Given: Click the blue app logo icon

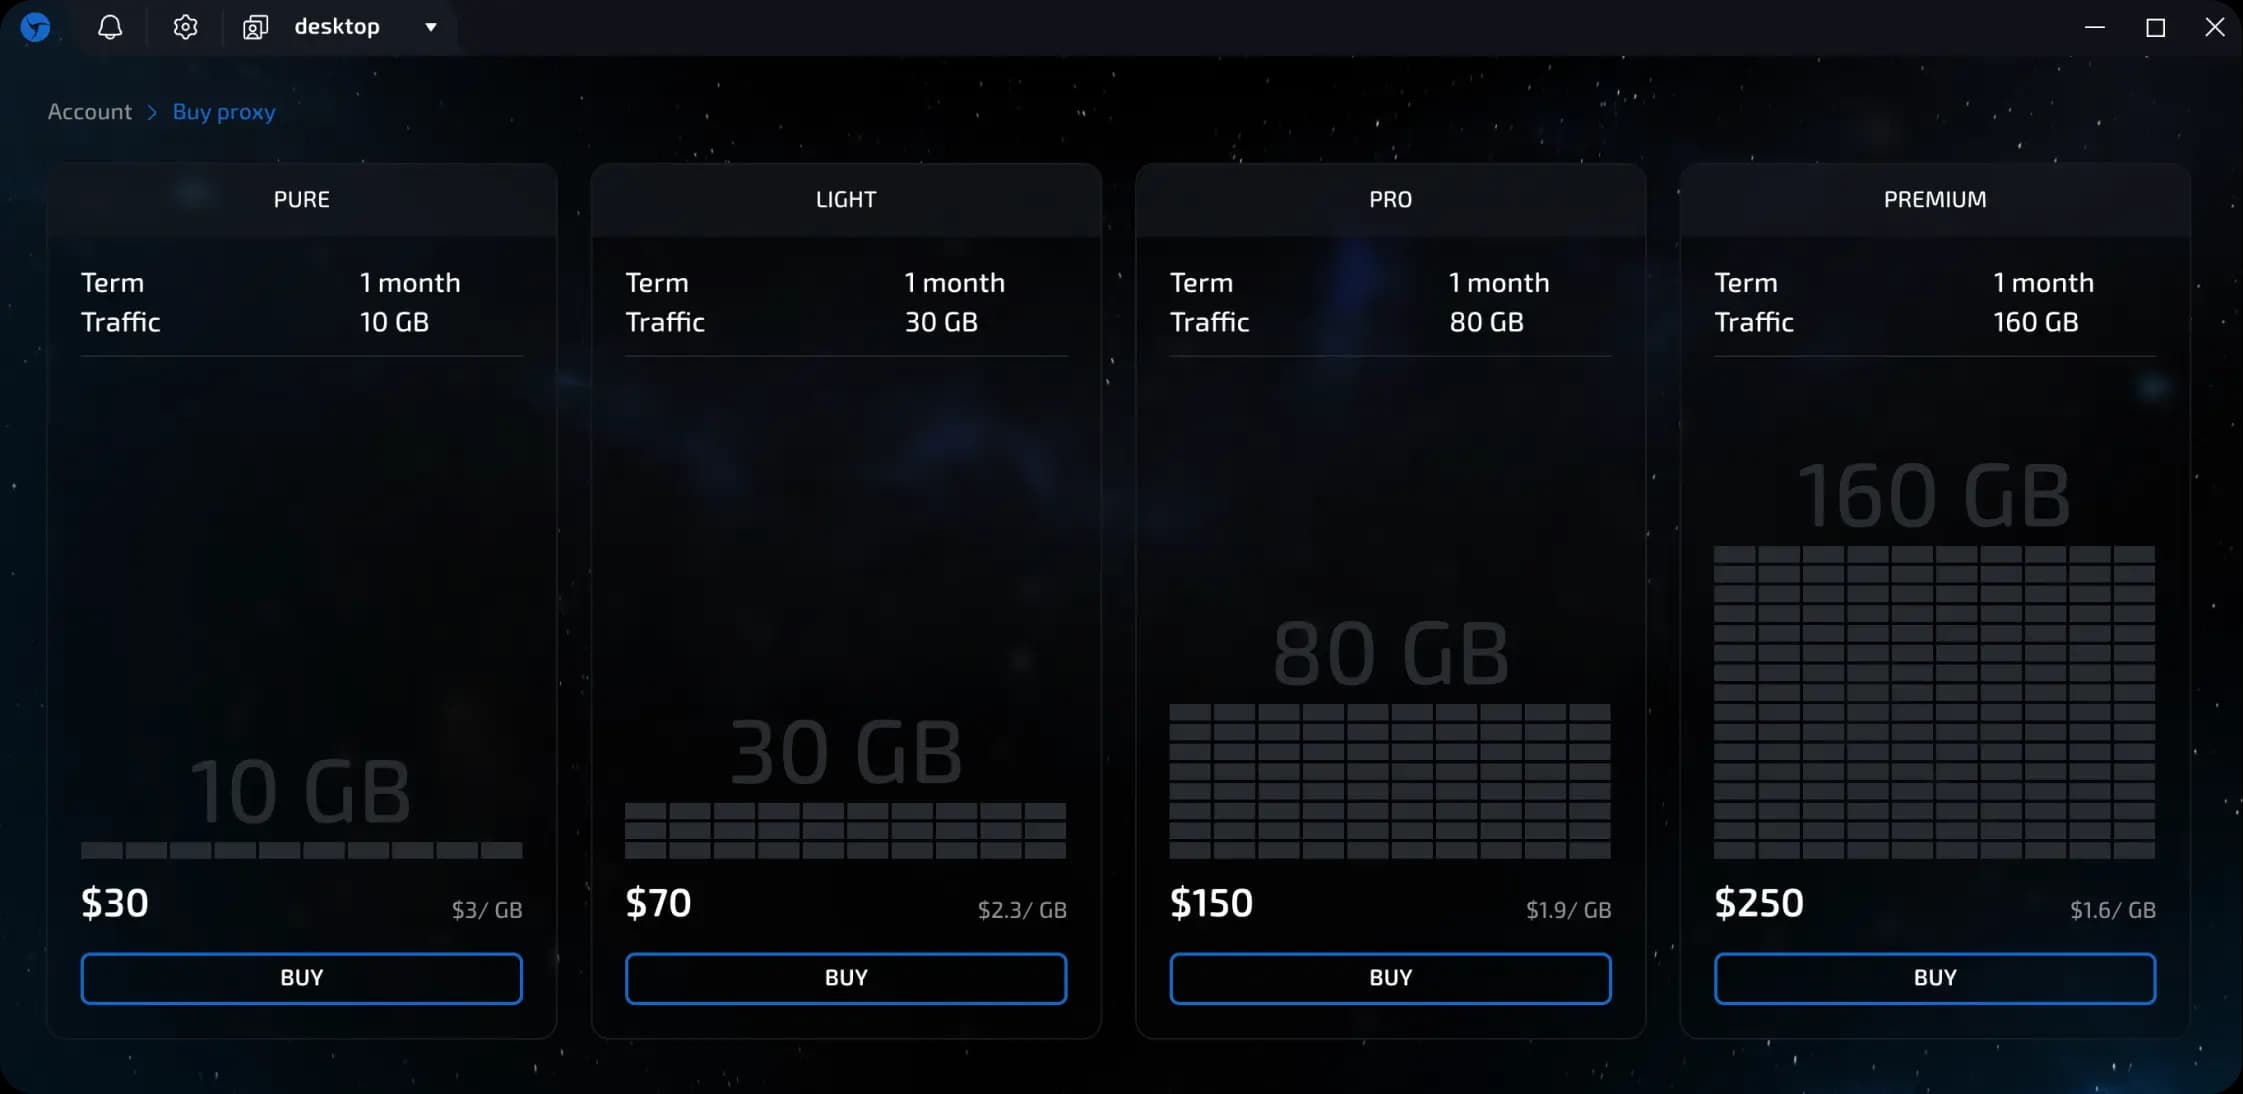Looking at the screenshot, I should pos(36,27).
